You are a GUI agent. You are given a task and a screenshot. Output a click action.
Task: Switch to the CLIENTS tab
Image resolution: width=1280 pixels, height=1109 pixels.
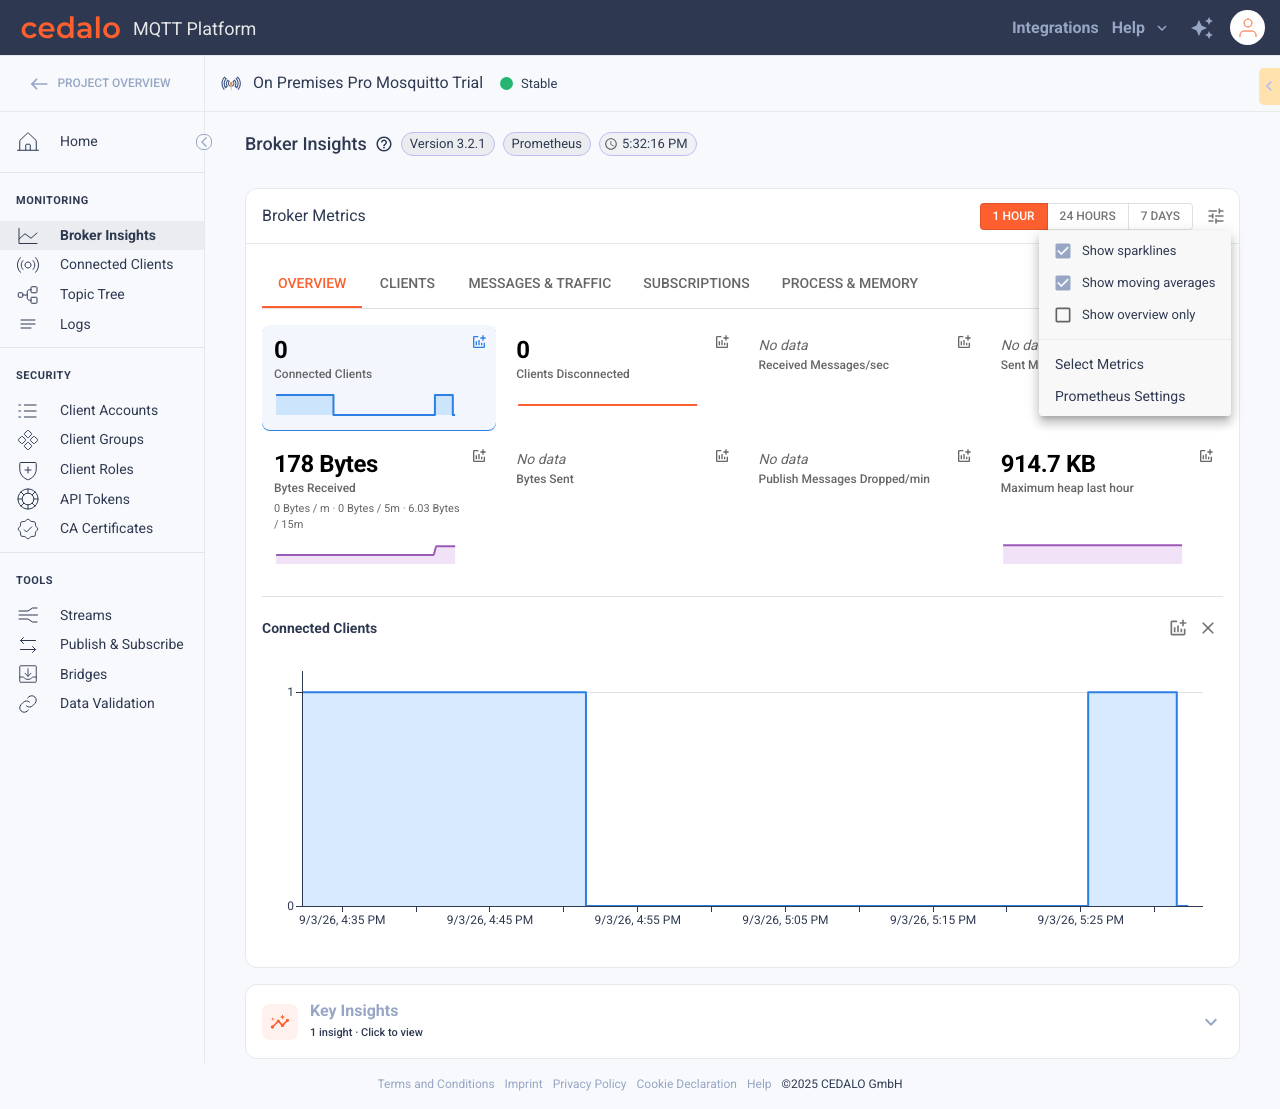pos(407,284)
